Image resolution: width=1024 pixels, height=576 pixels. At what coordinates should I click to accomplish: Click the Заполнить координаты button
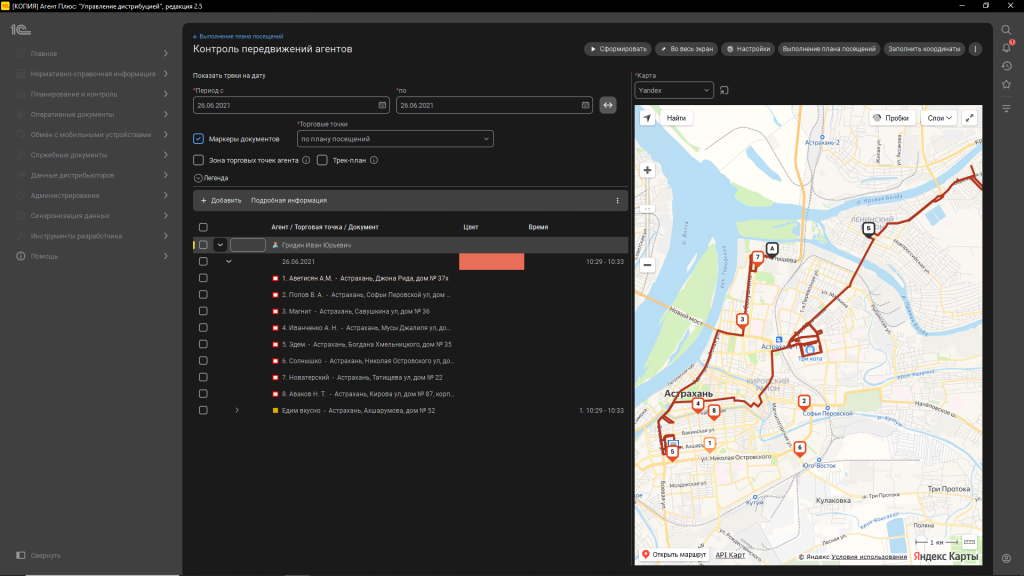coord(924,48)
